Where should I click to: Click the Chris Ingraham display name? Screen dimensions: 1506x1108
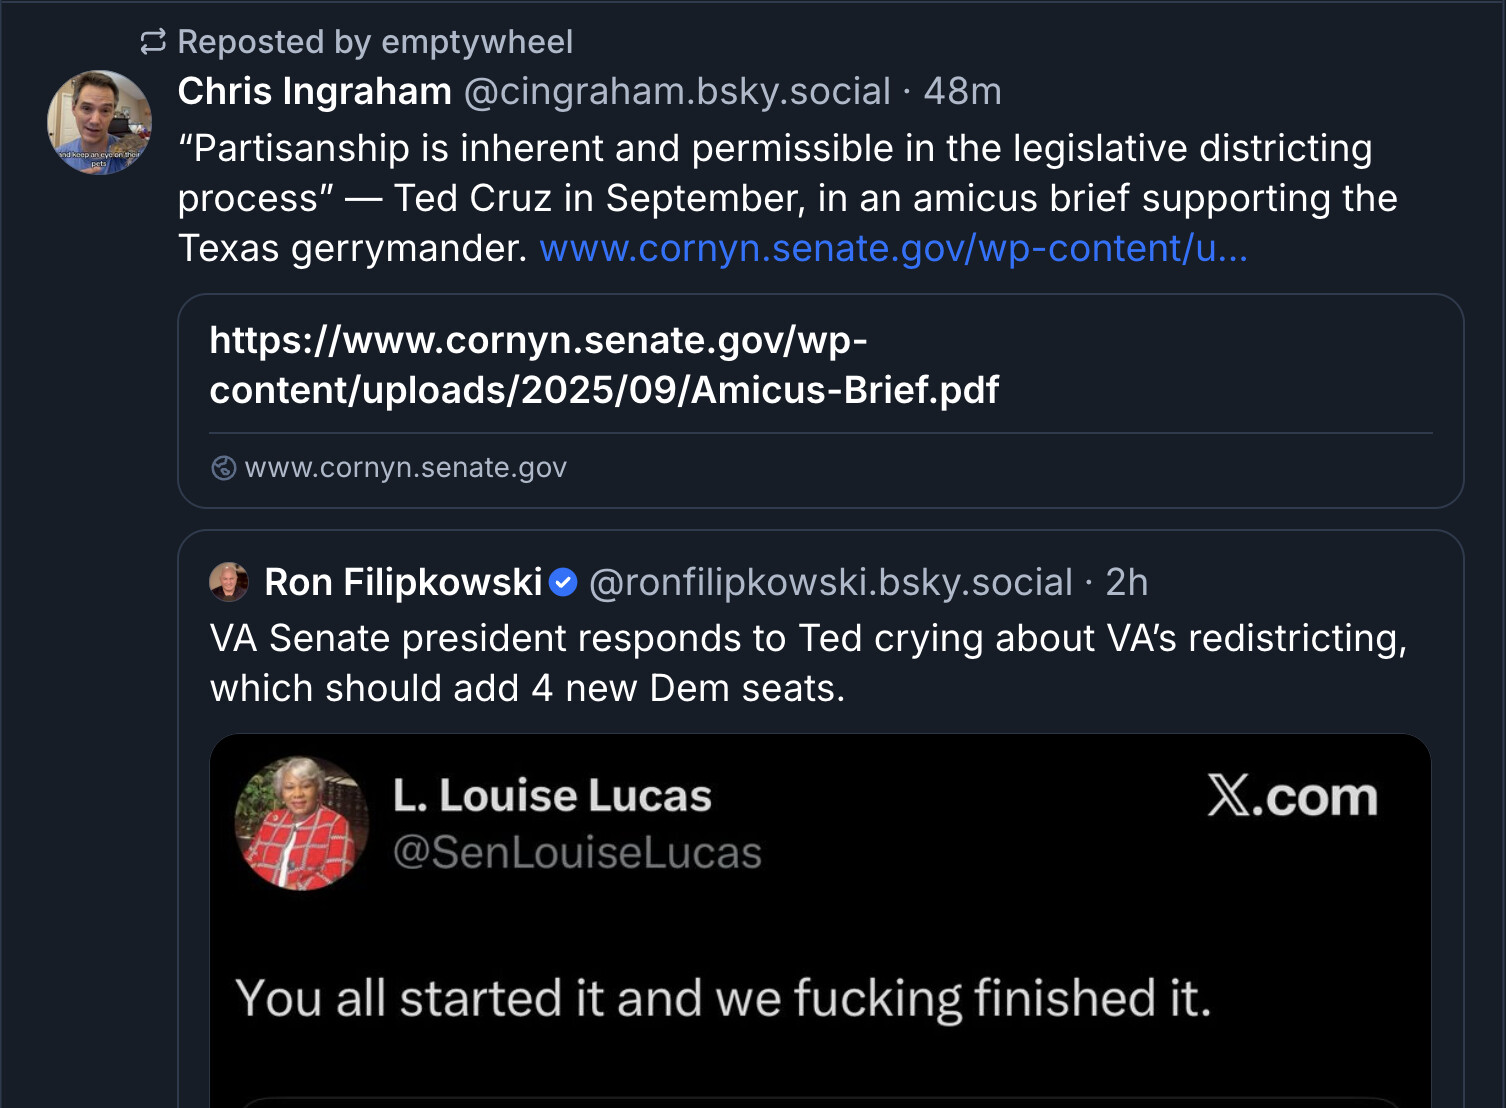314,92
